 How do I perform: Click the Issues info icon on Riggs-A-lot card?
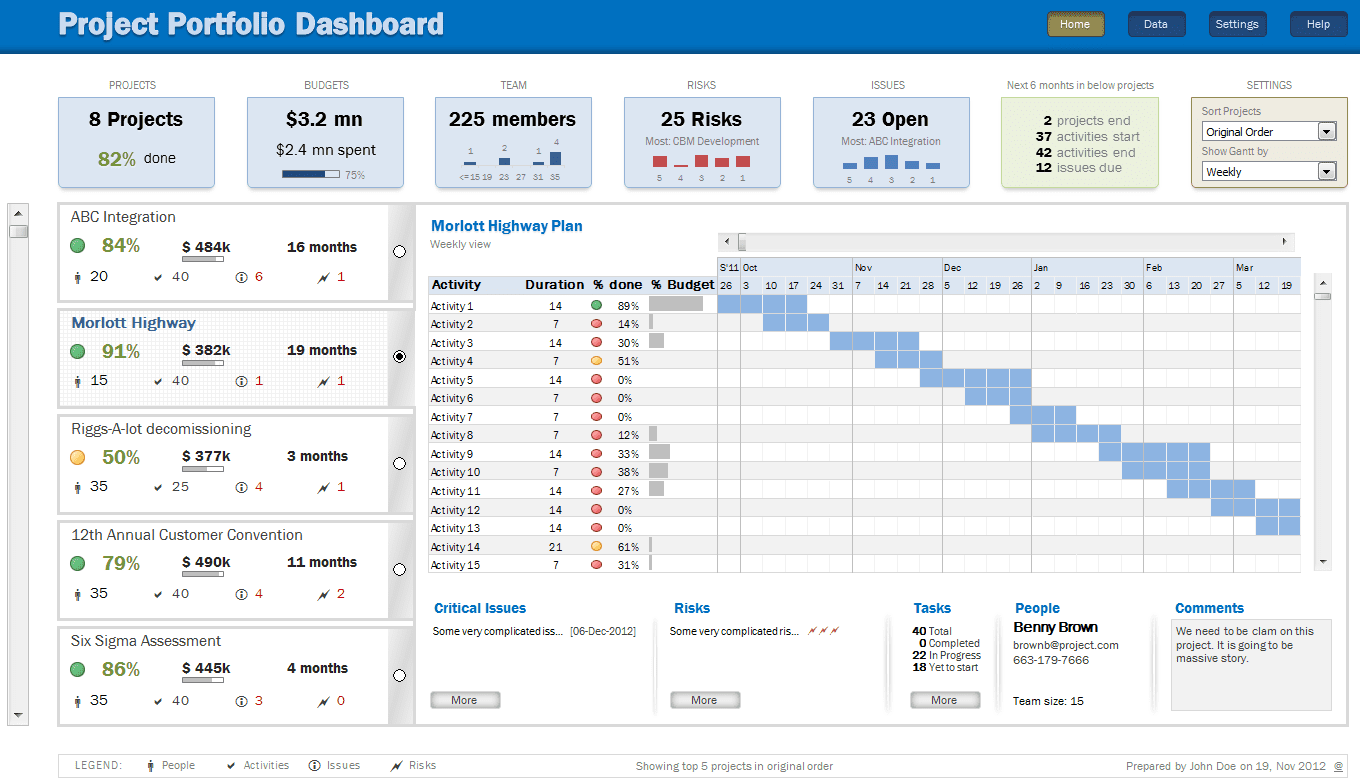(x=240, y=489)
